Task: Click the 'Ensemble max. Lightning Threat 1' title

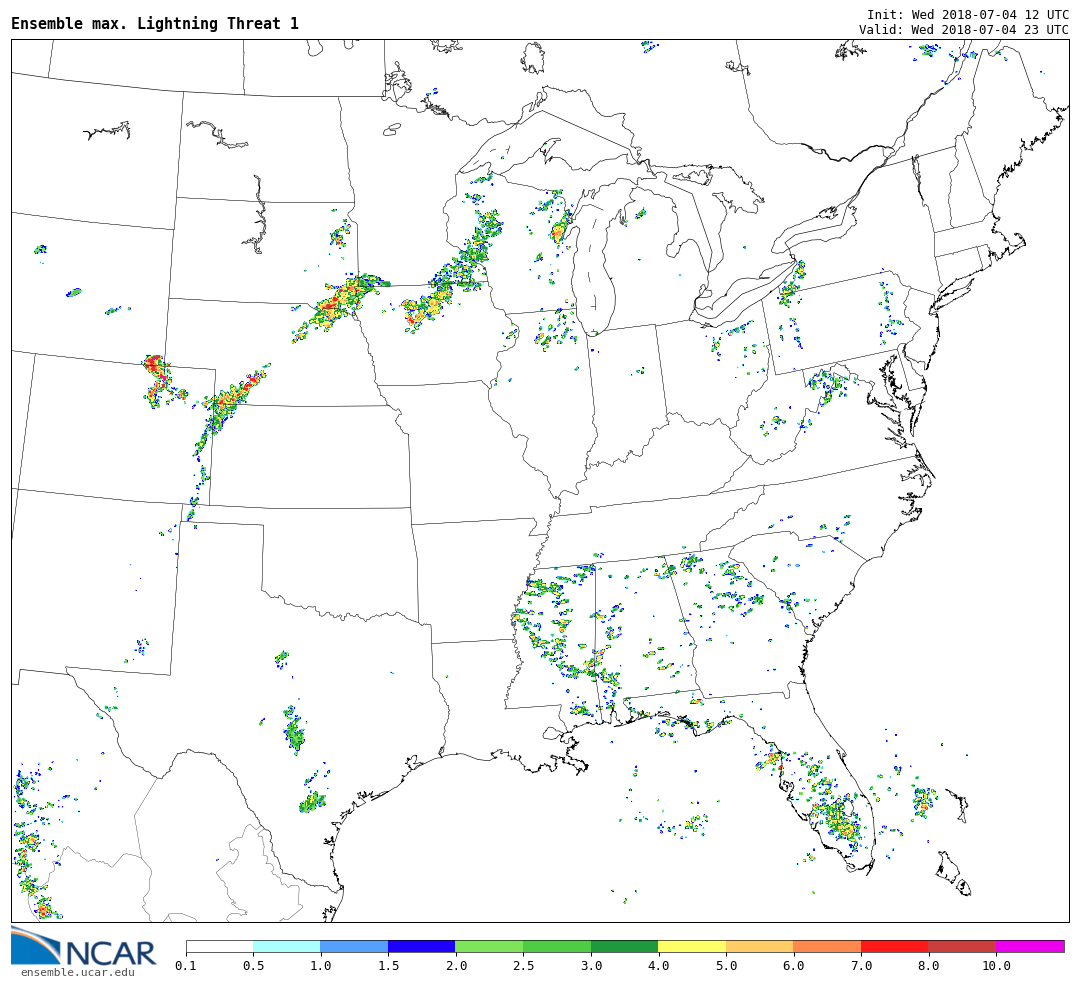Action: (x=155, y=24)
